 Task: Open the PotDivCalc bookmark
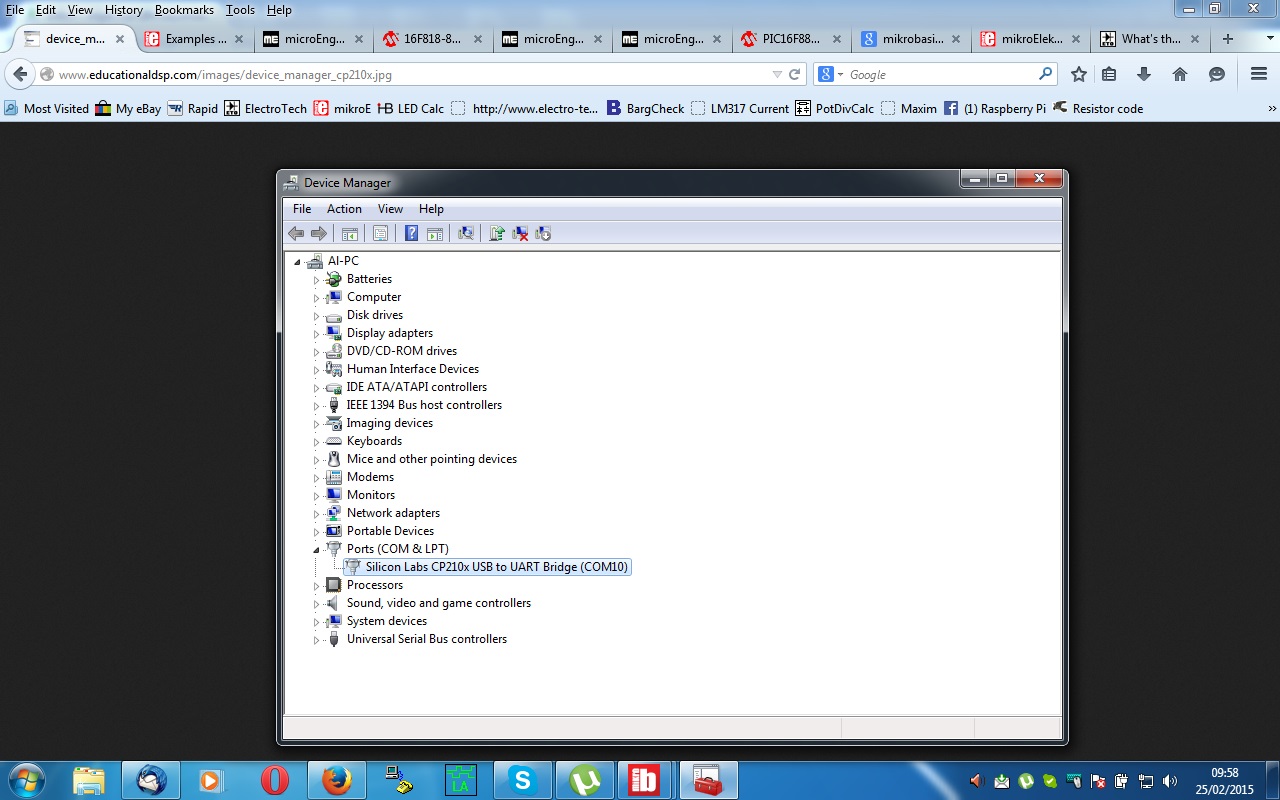835,108
